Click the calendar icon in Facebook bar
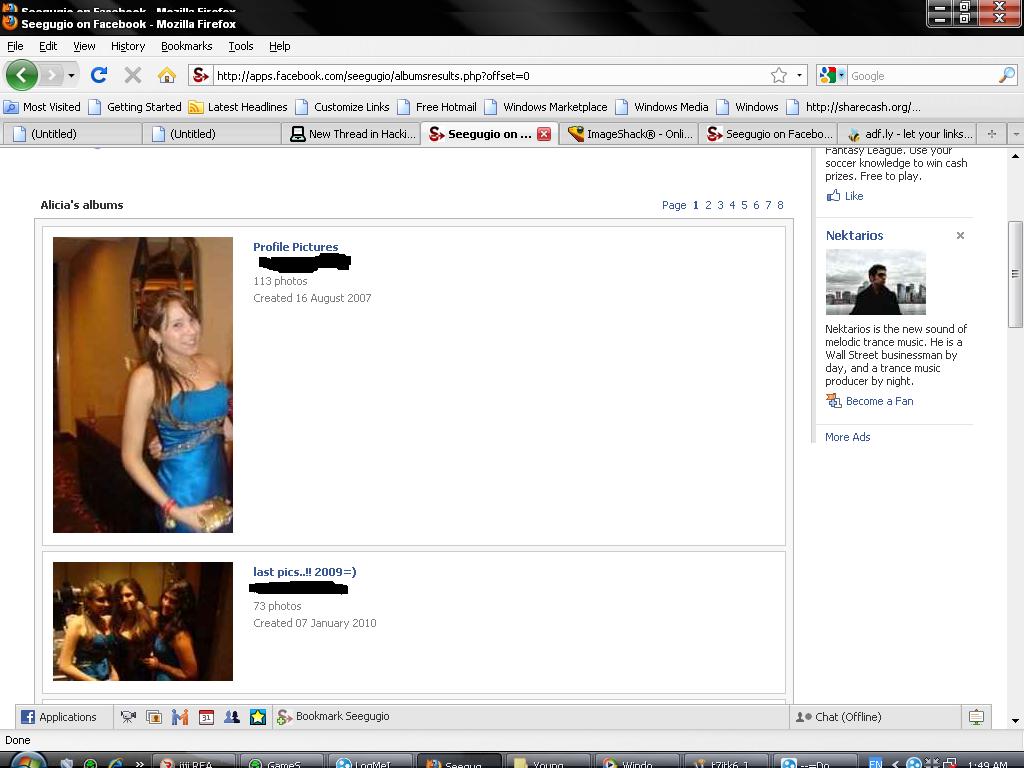This screenshot has height=768, width=1024. click(206, 716)
